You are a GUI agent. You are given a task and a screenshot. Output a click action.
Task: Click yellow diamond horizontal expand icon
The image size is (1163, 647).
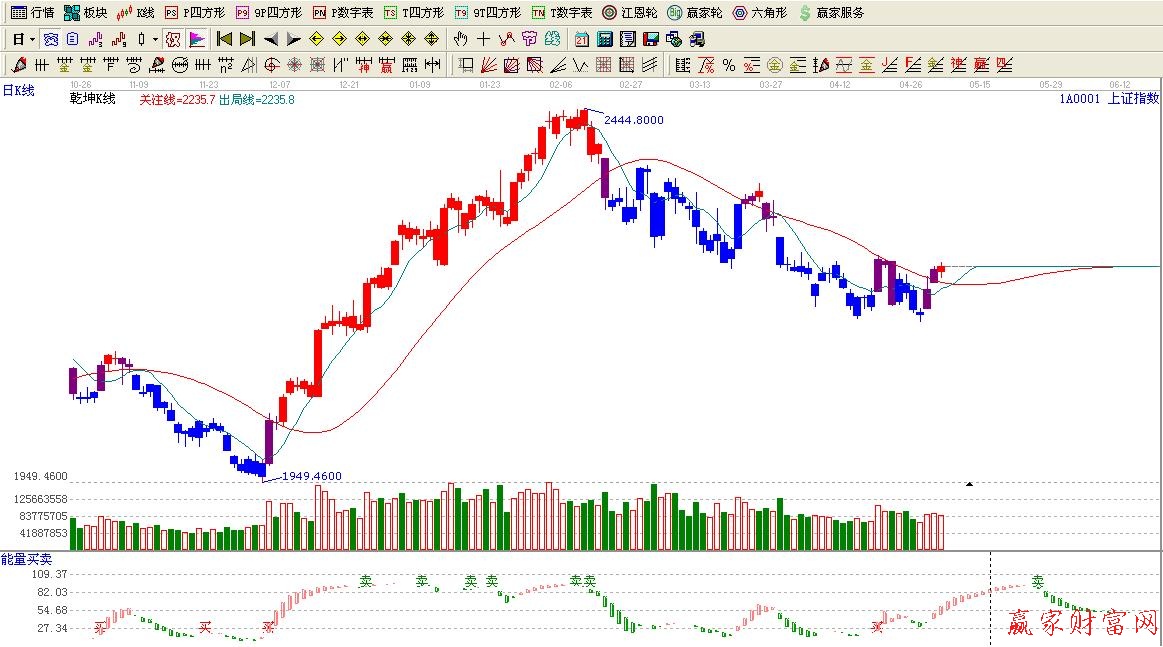point(363,39)
